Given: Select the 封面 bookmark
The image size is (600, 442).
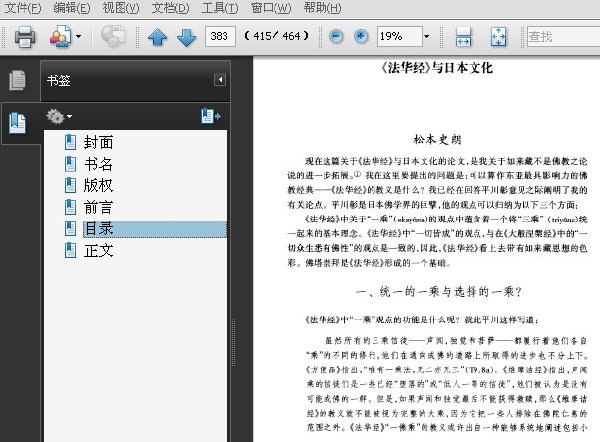Looking at the screenshot, I should click(98, 142).
